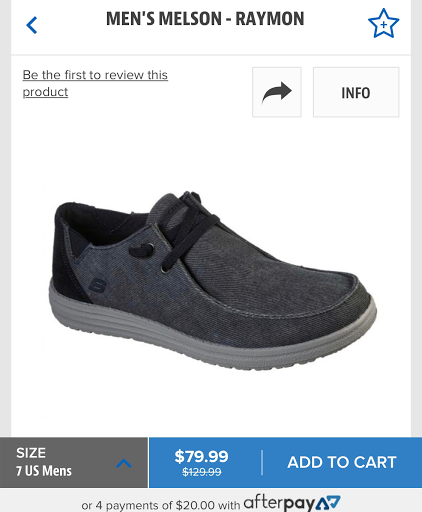The height and width of the screenshot is (512, 422).
Task: Share the product via the curved arrow
Action: 277,92
